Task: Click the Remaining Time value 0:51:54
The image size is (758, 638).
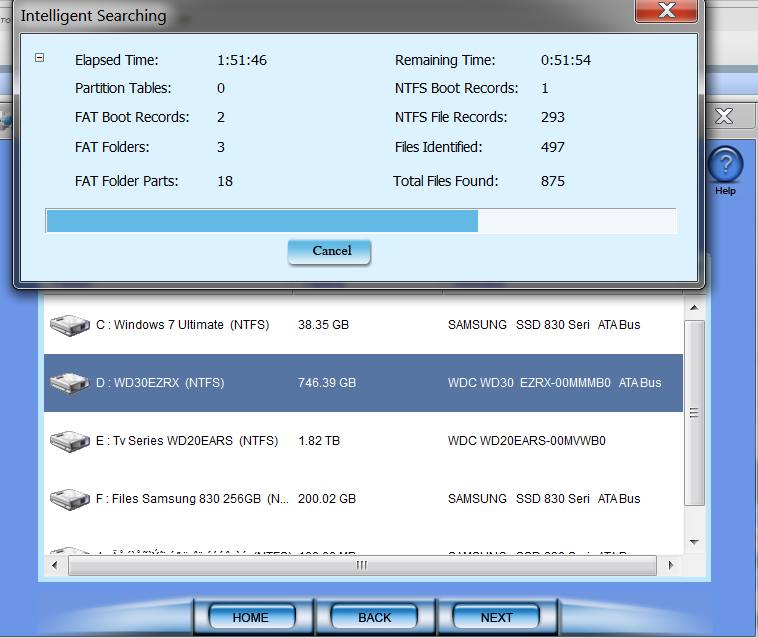Action: point(566,60)
